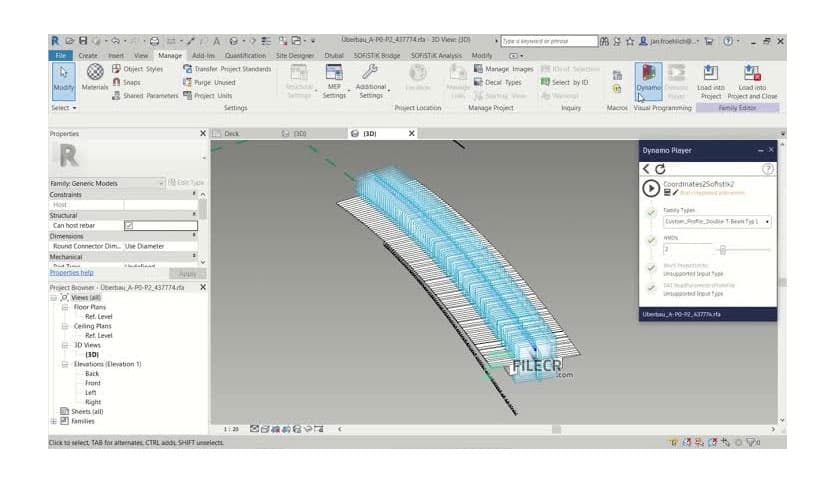Refresh the Dynamo Player script list
The width and height of the screenshot is (836, 484).
tap(660, 169)
